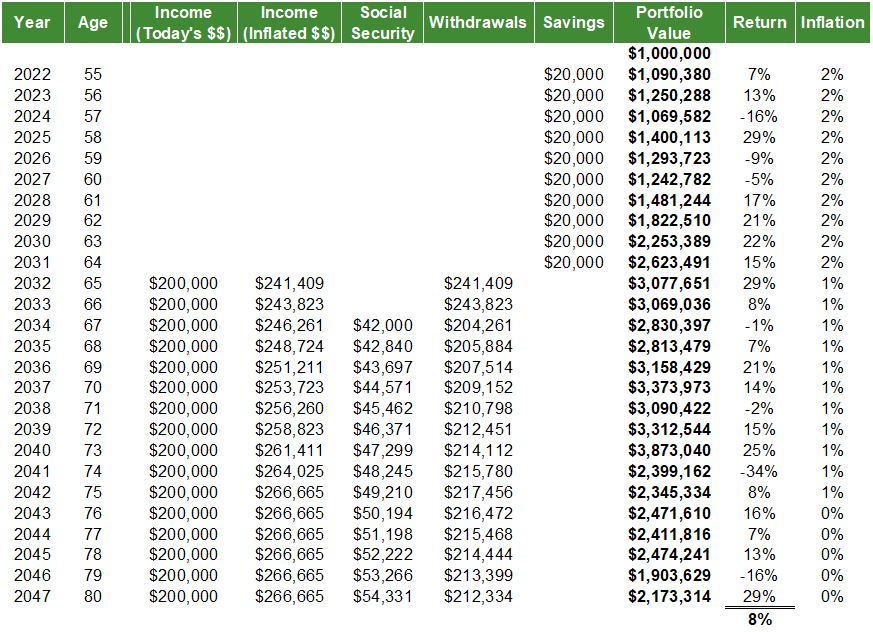Image resolution: width=873 pixels, height=632 pixels.
Task: Select the -16% return in row 2024
Action: (x=759, y=116)
